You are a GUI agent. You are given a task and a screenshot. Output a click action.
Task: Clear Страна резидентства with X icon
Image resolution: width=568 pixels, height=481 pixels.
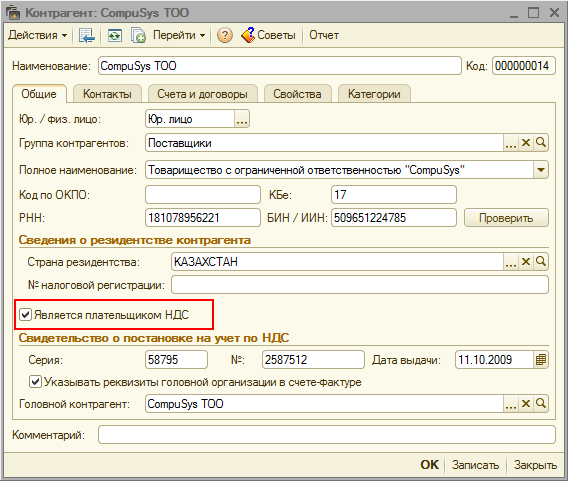(526, 262)
